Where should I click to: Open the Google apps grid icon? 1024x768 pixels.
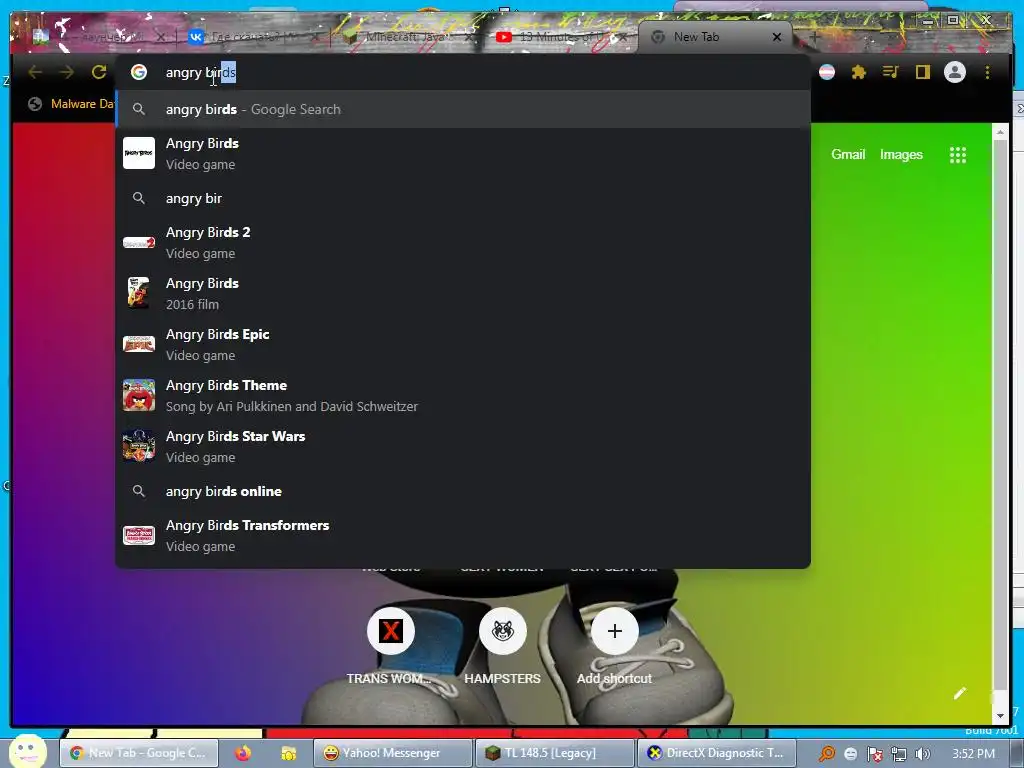point(957,155)
